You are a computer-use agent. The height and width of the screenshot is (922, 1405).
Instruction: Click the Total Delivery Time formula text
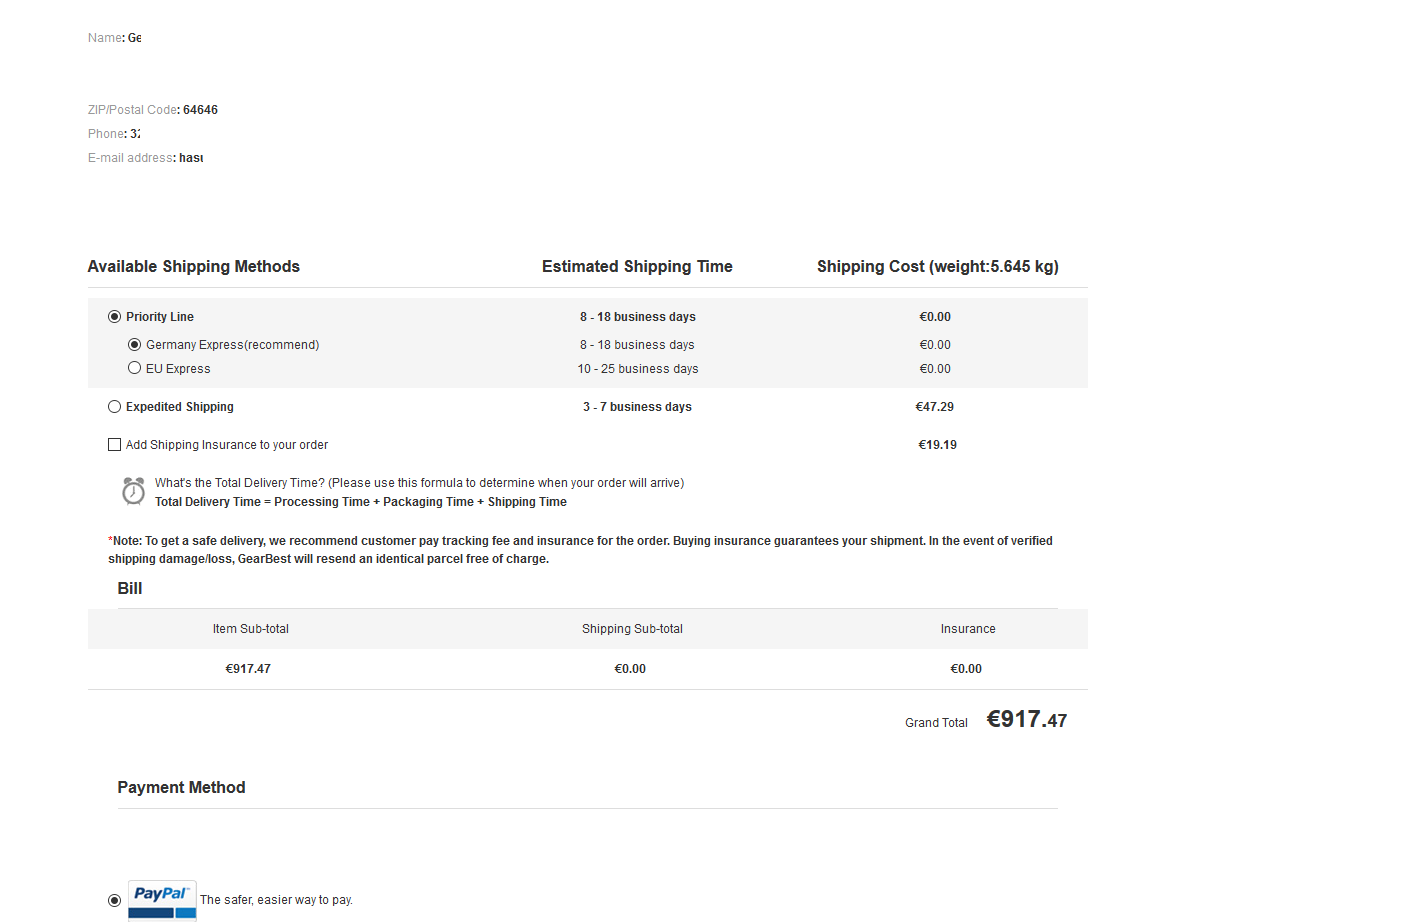pyautogui.click(x=361, y=502)
